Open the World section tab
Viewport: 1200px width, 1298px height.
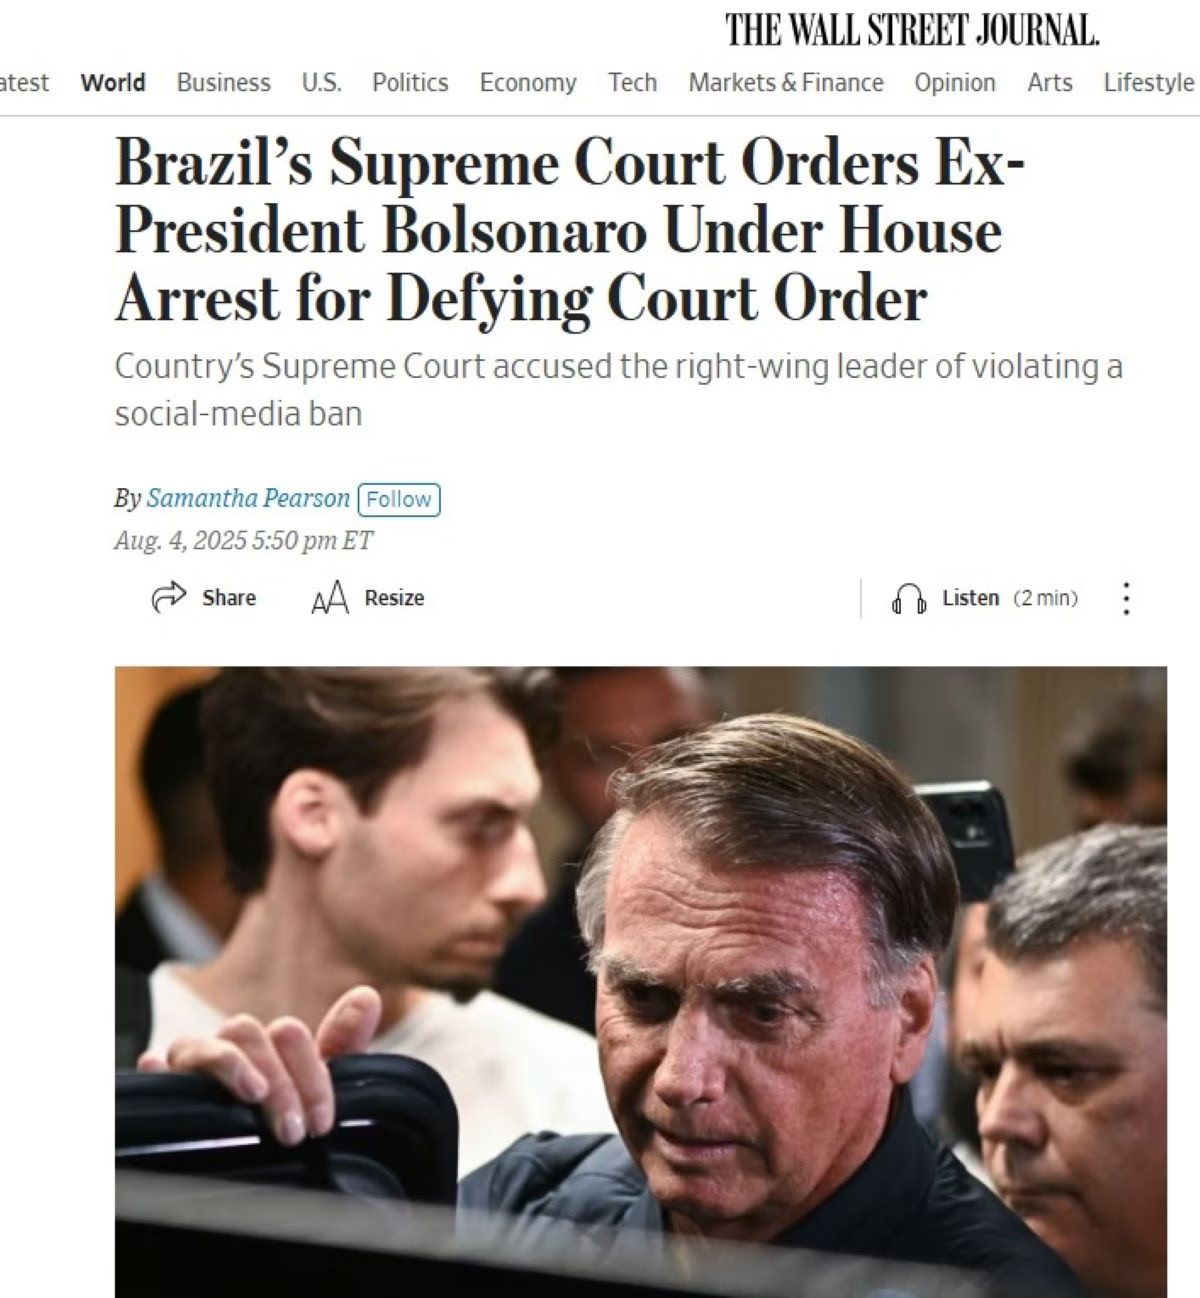coord(113,82)
